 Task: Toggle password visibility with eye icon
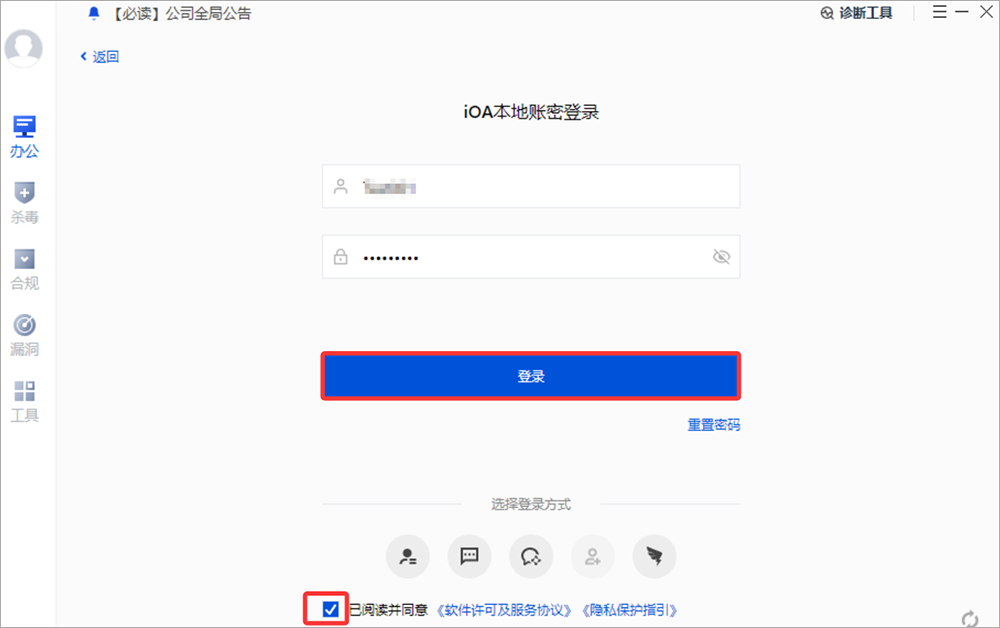(721, 257)
